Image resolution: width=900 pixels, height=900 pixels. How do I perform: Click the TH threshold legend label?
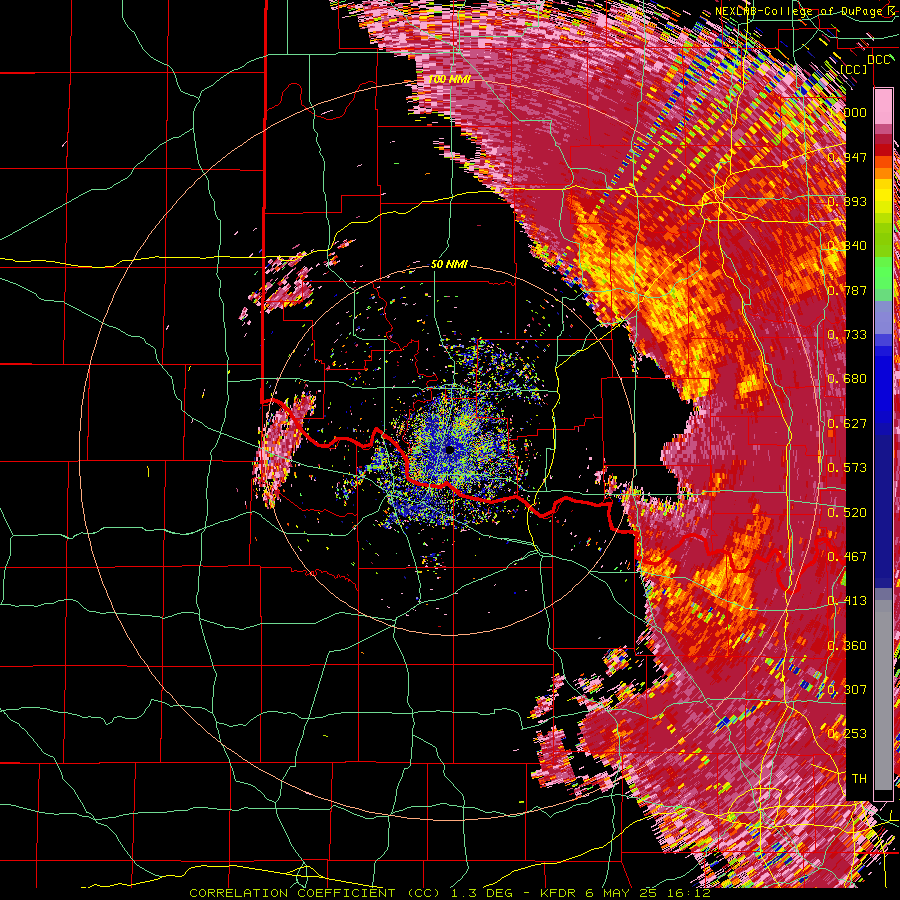pyautogui.click(x=859, y=779)
